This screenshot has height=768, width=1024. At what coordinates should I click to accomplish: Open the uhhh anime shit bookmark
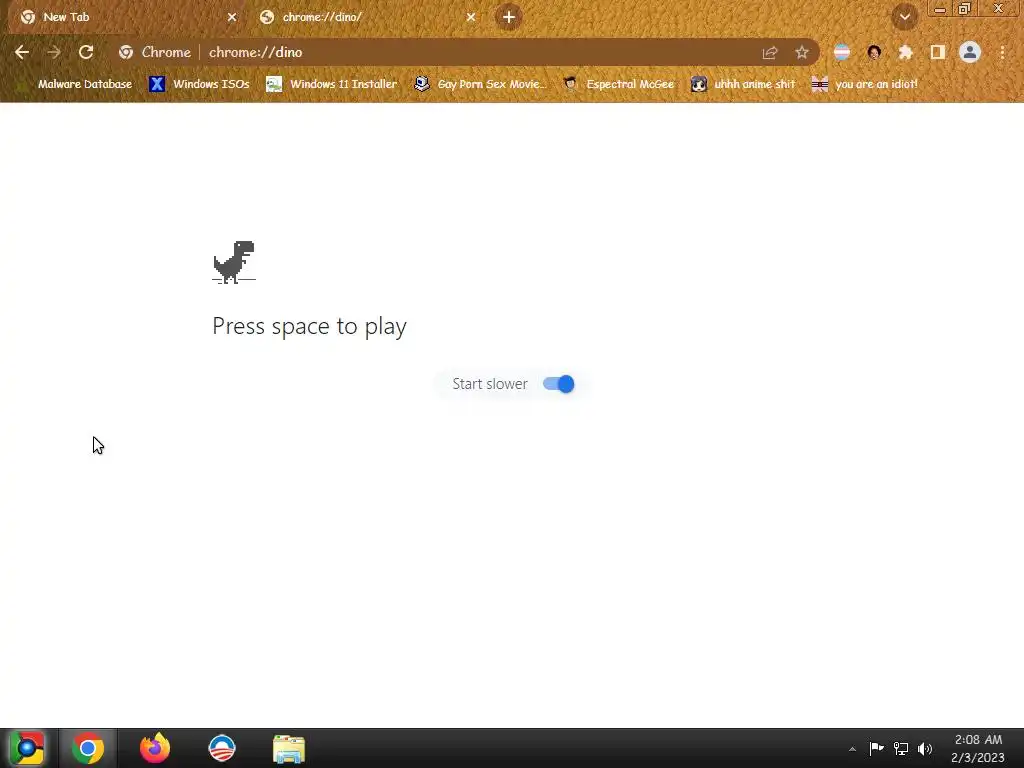tap(743, 84)
